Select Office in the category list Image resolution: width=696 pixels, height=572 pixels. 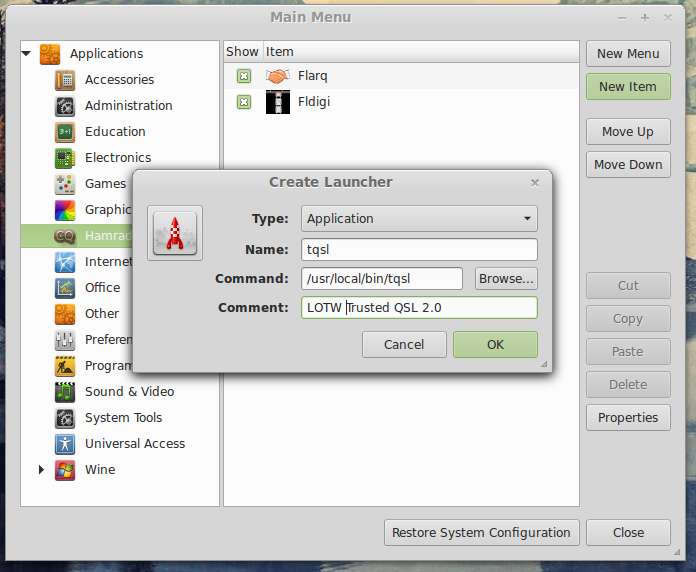102,288
